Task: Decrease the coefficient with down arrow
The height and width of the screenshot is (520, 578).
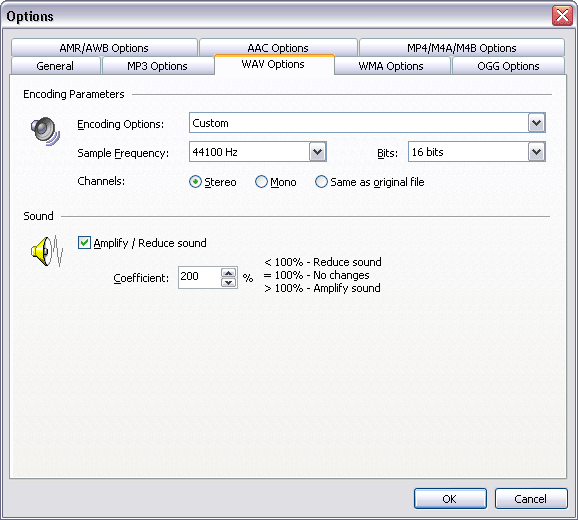Action: (229, 282)
